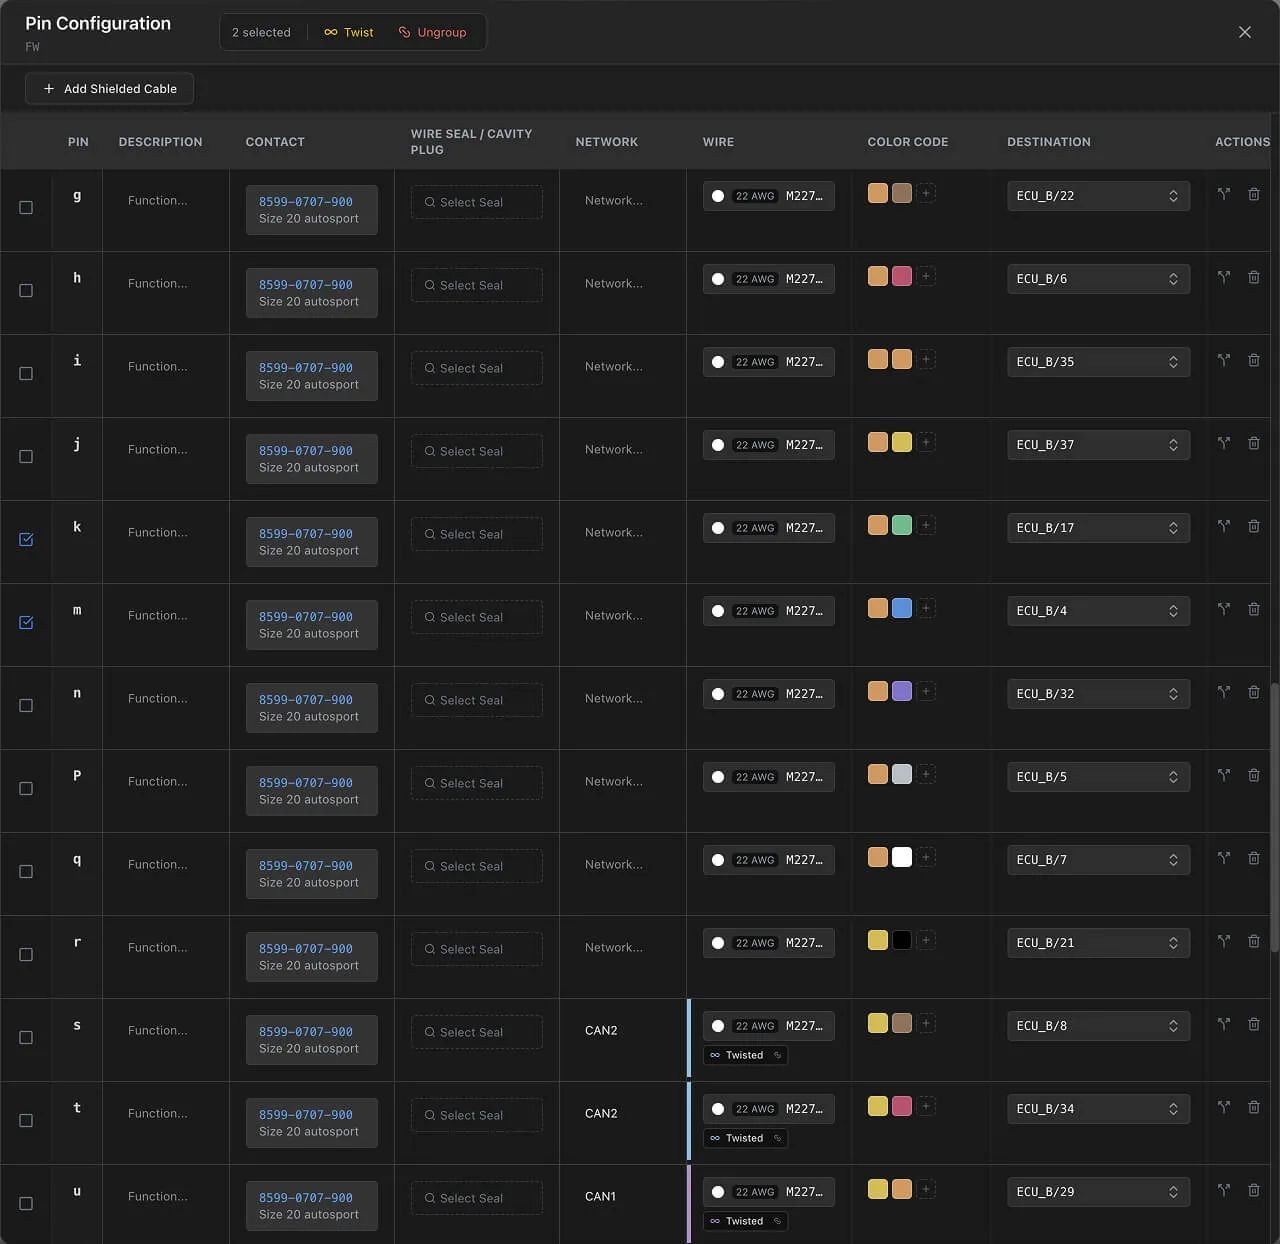Click split icon for pin r
Viewport: 1280px width, 1244px height.
[x=1224, y=941]
